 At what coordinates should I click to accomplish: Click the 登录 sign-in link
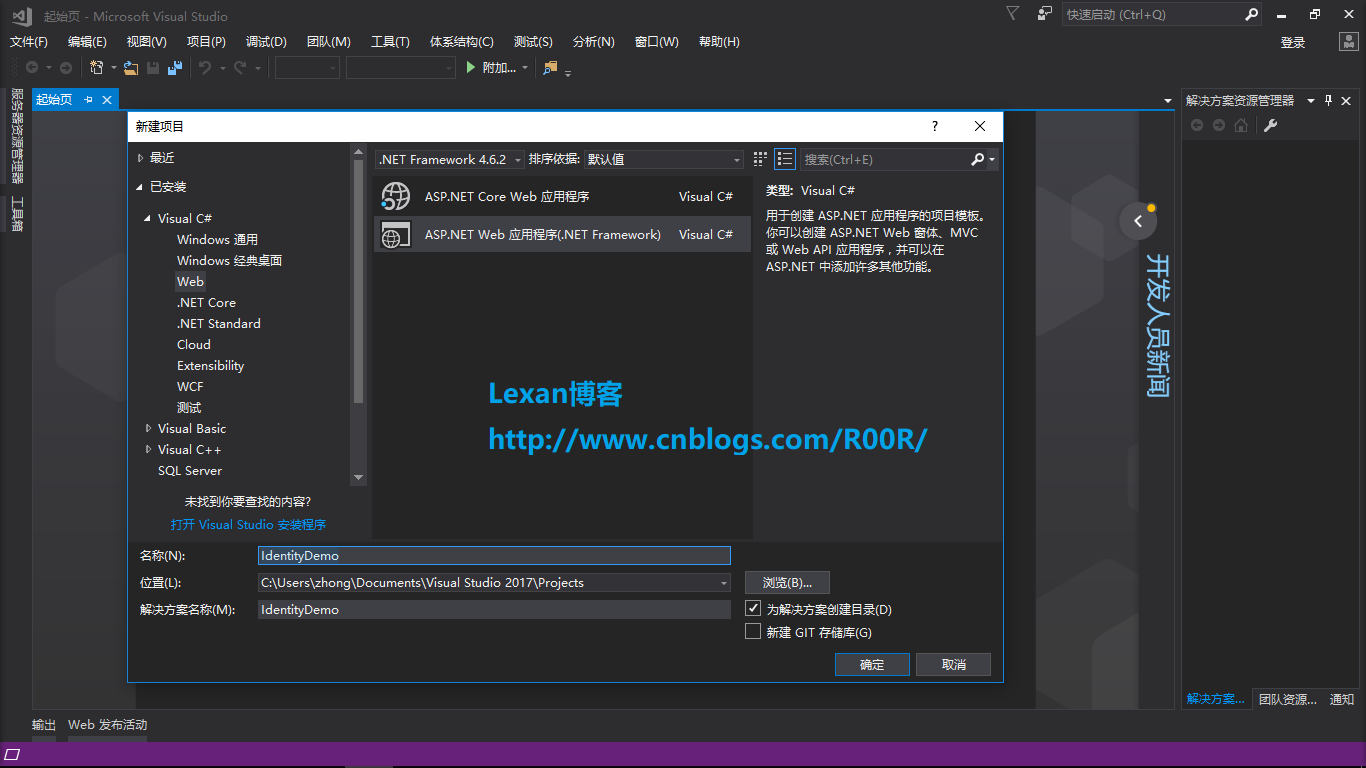point(1293,42)
